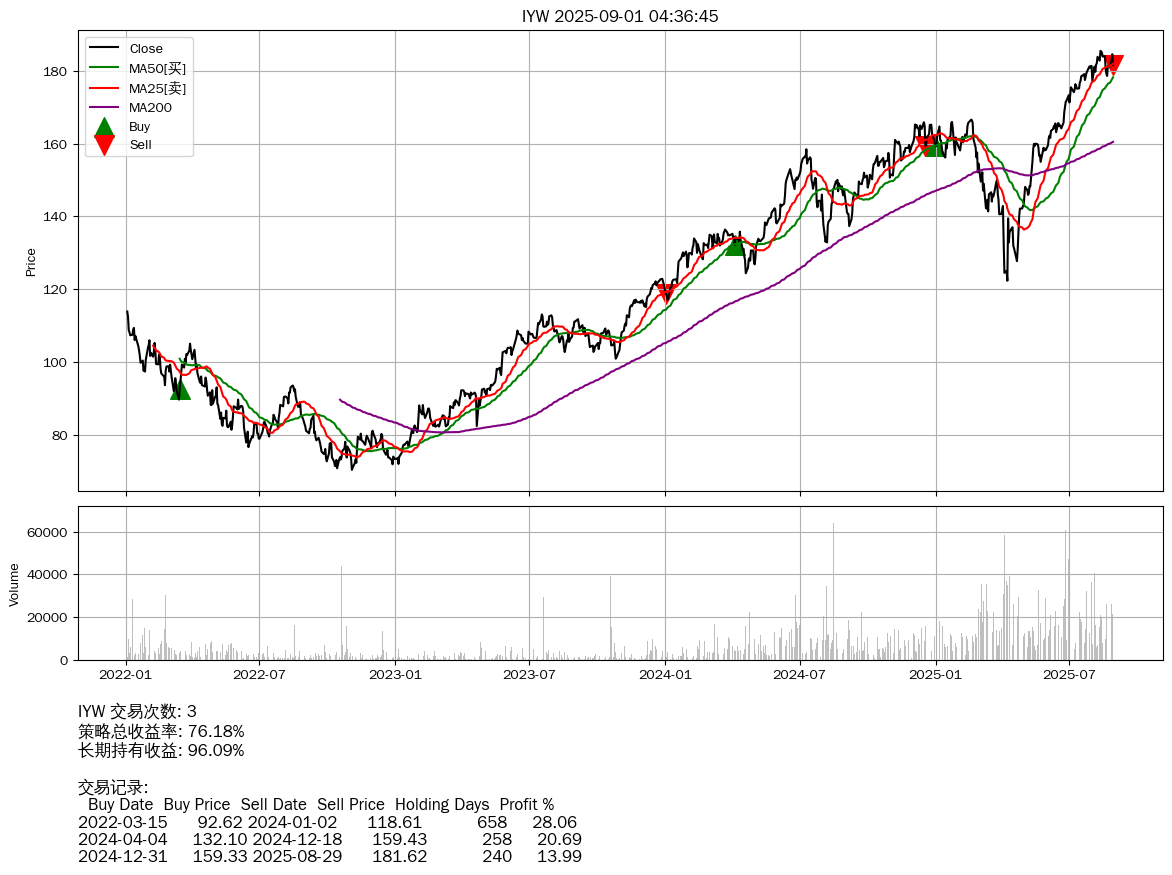Click the Volume y-axis label

pyautogui.click(x=14, y=584)
